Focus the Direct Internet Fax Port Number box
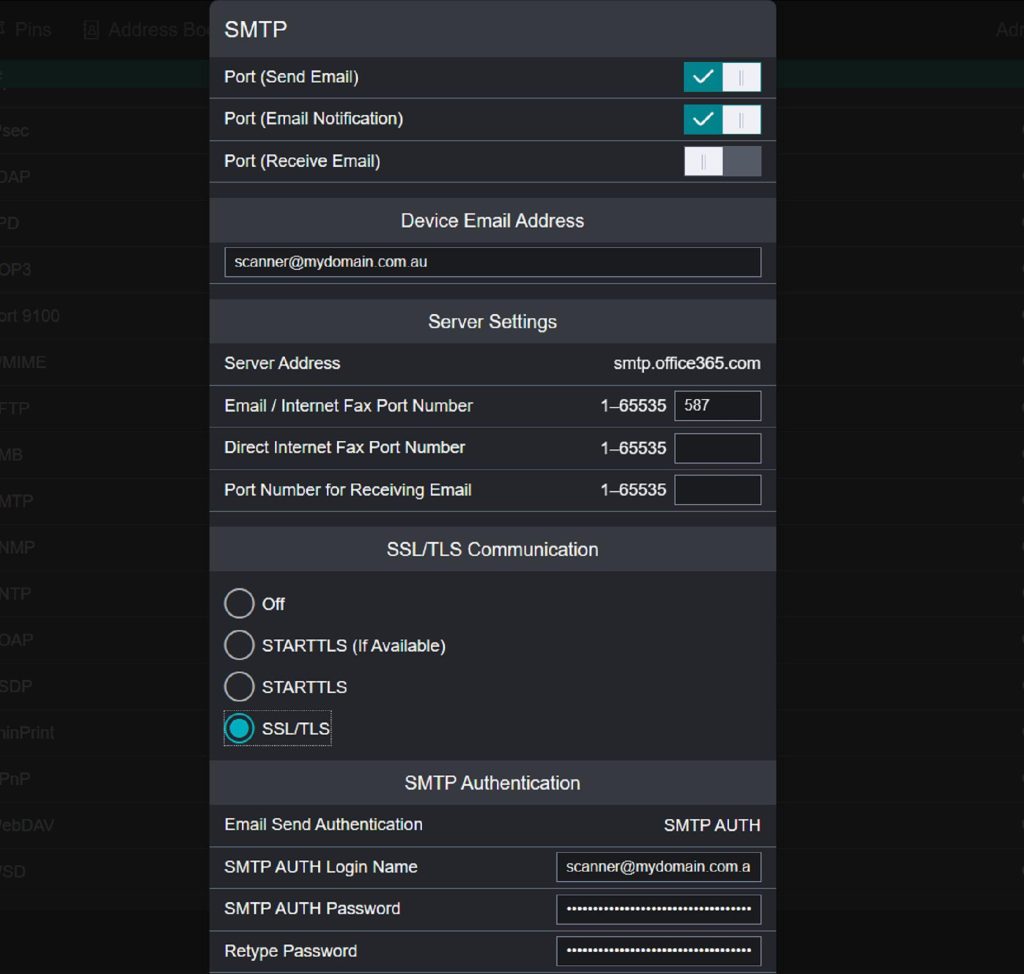The image size is (1024, 974). coord(717,448)
